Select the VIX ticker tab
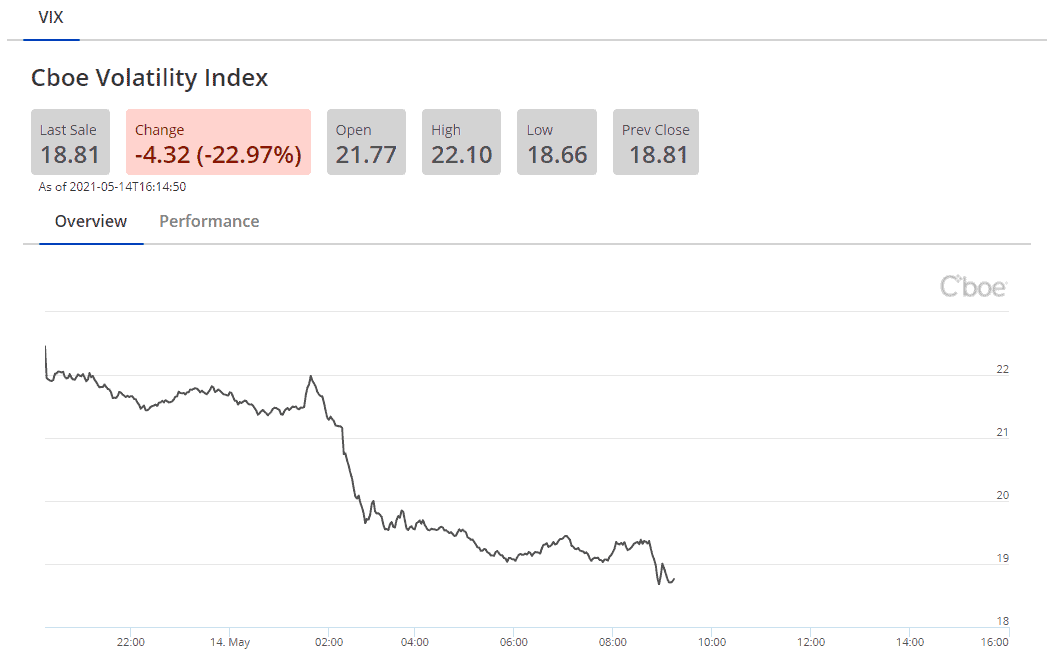The width and height of the screenshot is (1055, 670). click(50, 17)
